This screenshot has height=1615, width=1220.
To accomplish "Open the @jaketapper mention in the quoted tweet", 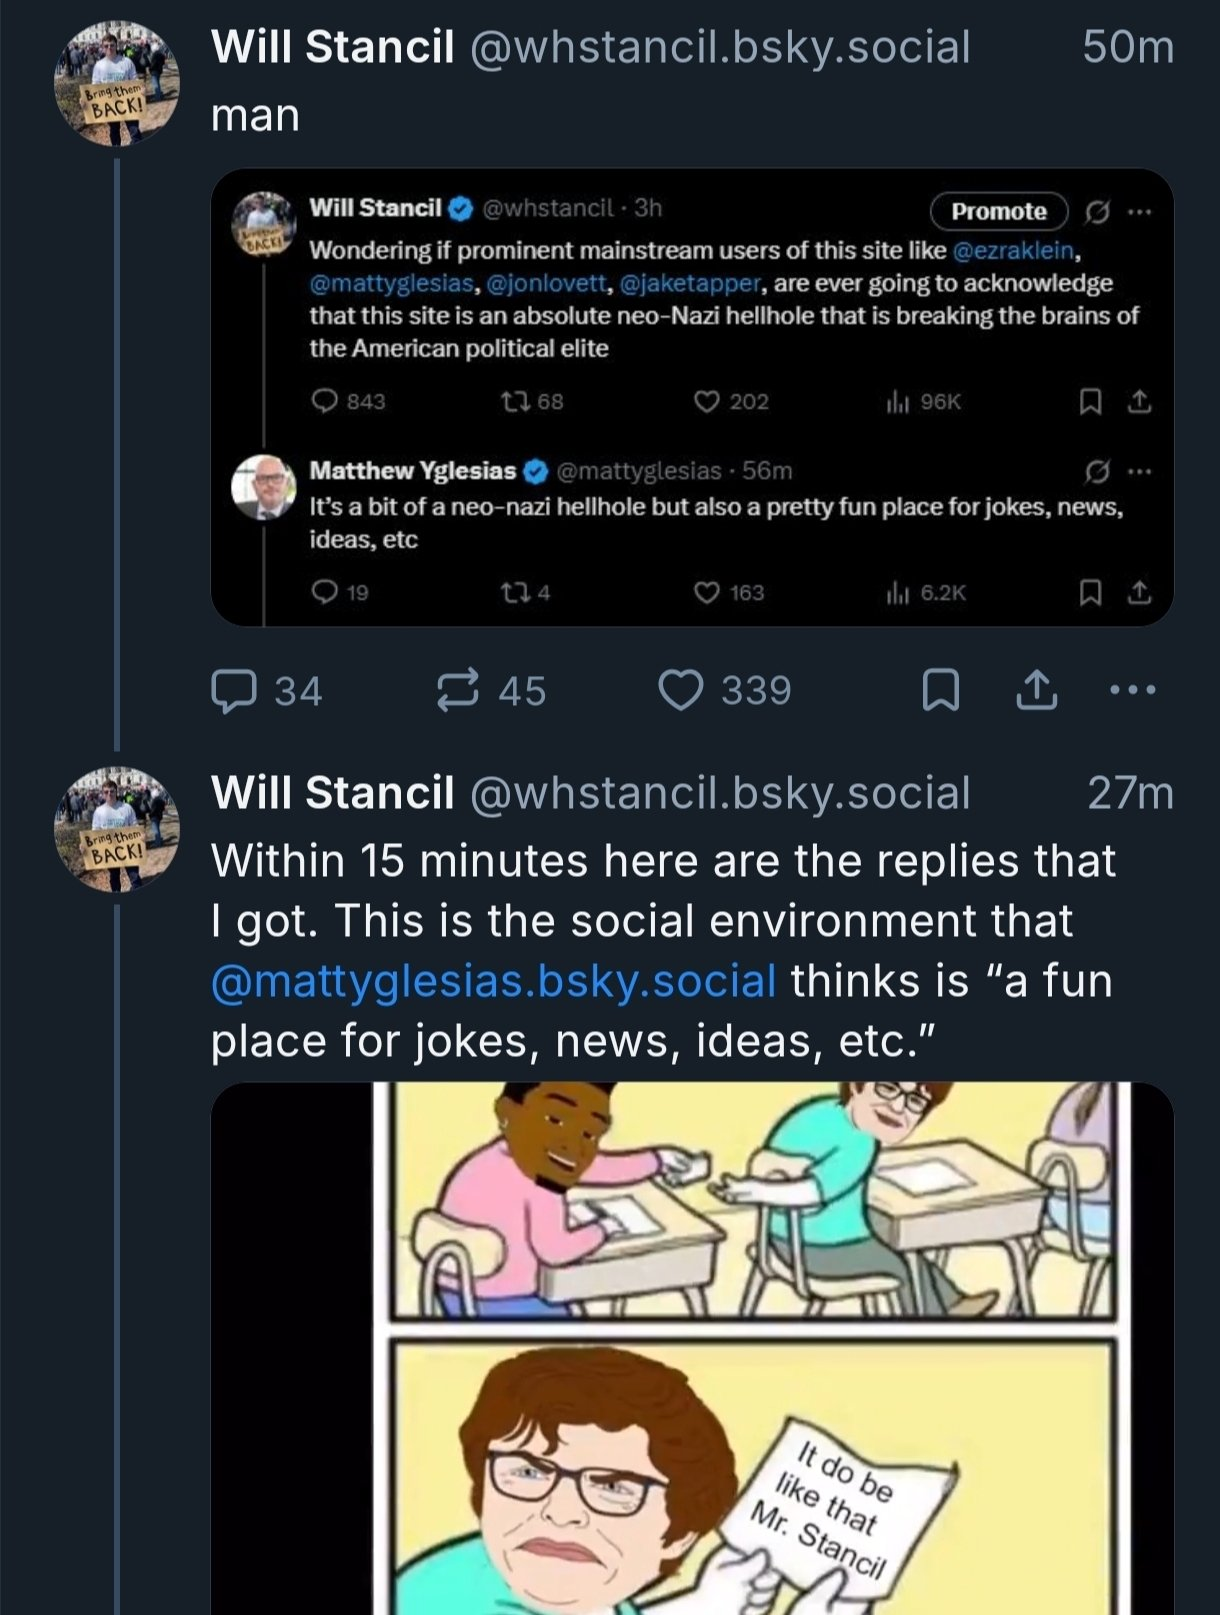I will tap(692, 283).
